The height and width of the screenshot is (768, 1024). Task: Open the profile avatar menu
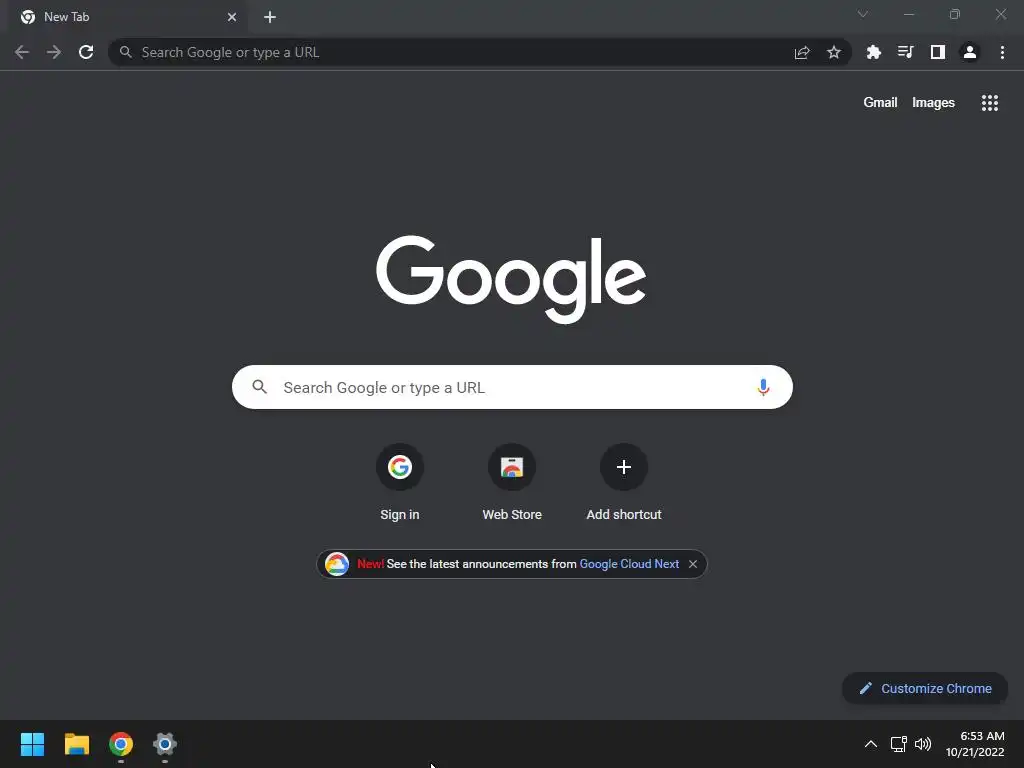[x=969, y=52]
